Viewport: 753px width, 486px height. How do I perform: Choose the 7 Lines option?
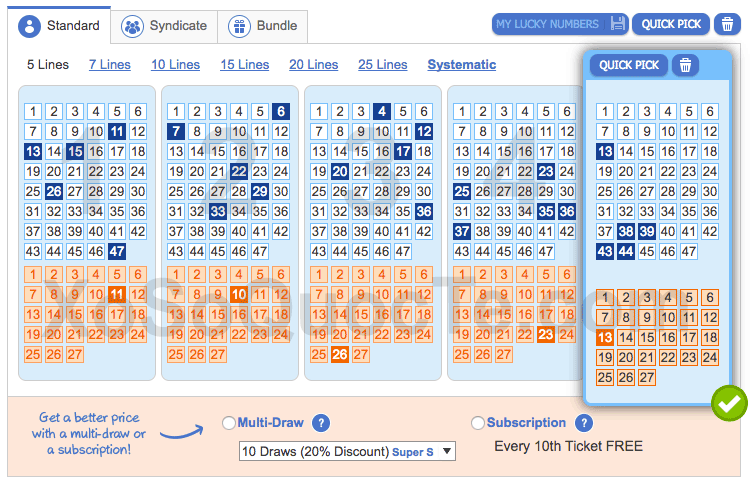pyautogui.click(x=110, y=65)
